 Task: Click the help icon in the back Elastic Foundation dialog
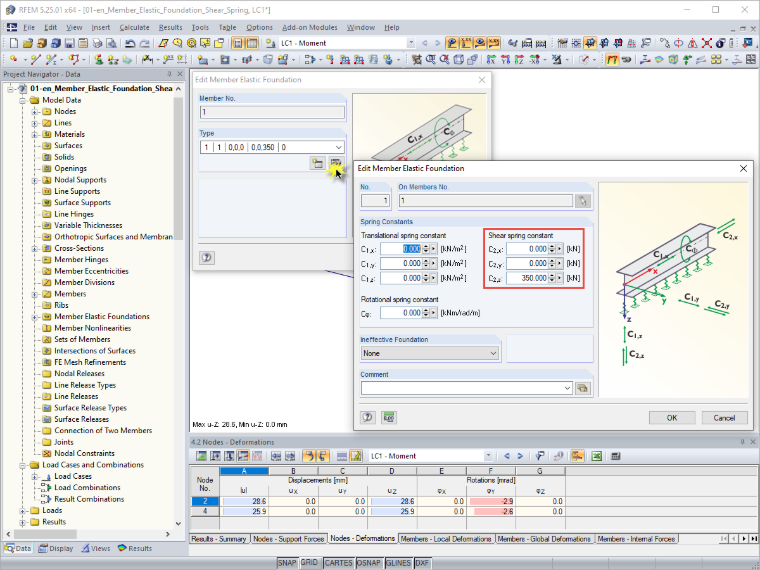pyautogui.click(x=207, y=258)
